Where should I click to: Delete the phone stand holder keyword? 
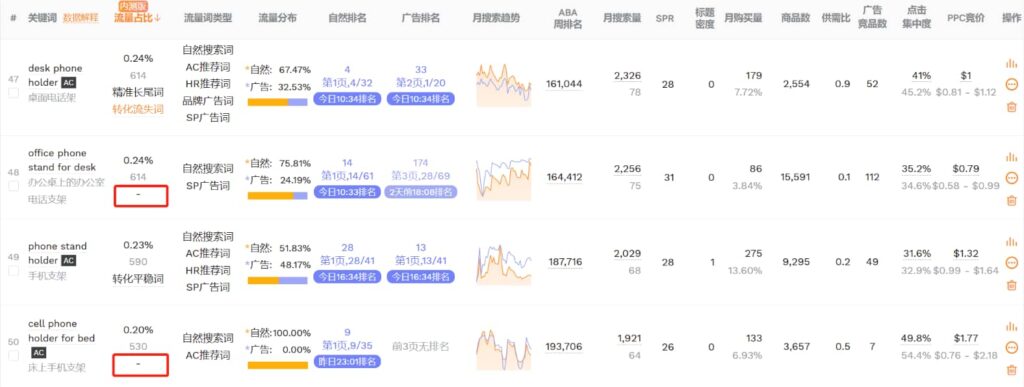[x=1012, y=285]
